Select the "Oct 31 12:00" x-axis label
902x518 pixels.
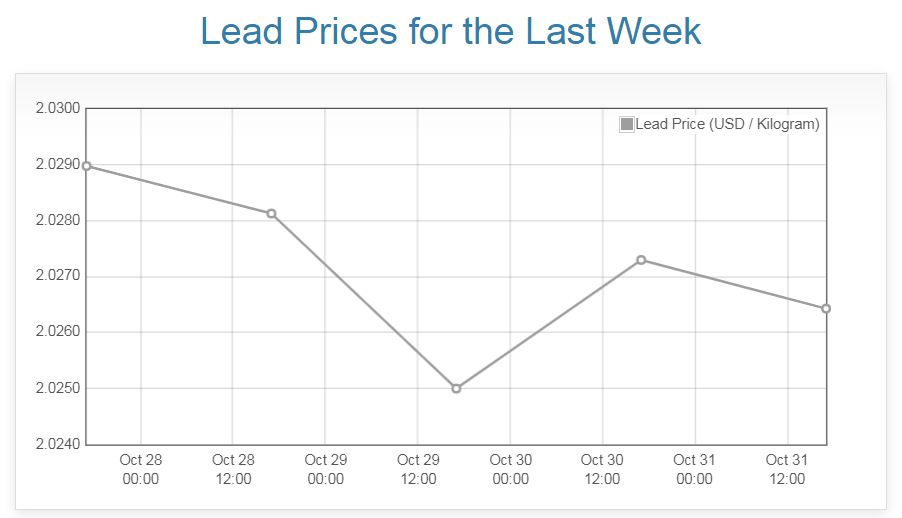point(787,469)
